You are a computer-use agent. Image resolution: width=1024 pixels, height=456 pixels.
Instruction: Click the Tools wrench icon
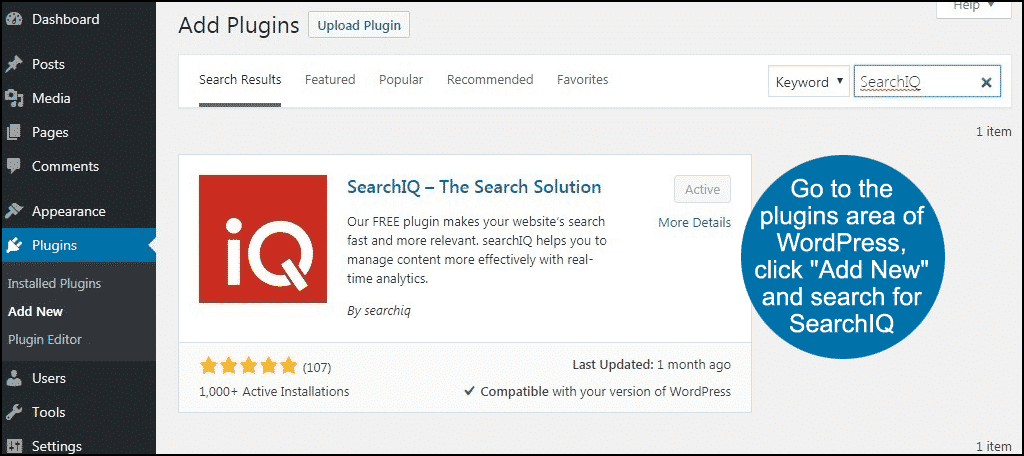pyautogui.click(x=14, y=412)
